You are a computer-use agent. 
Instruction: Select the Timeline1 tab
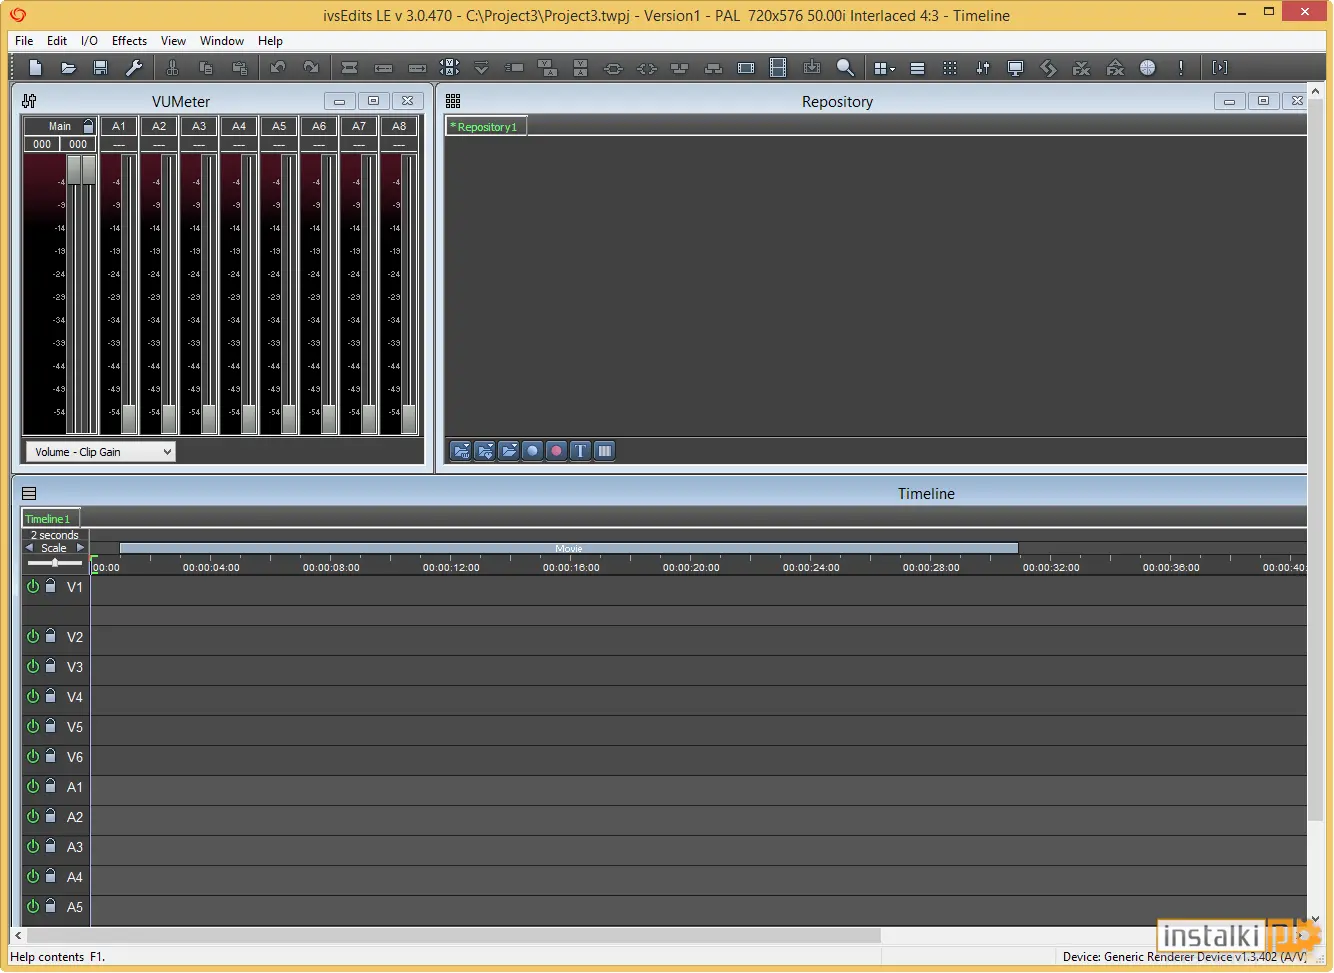[50, 519]
